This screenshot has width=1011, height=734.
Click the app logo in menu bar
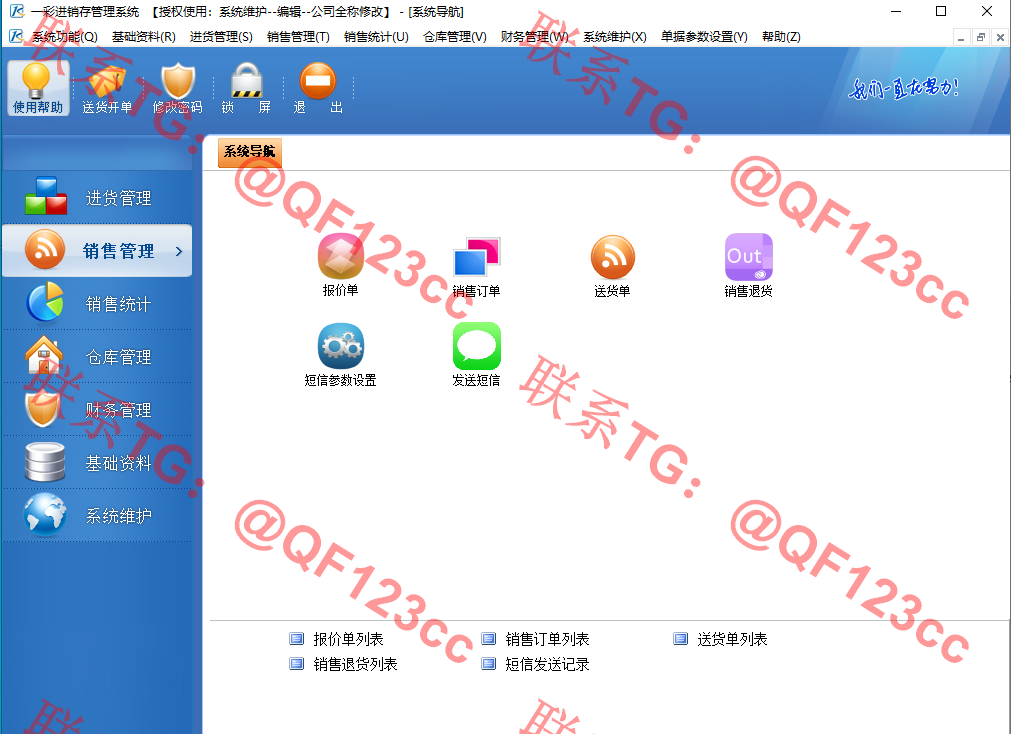tap(16, 36)
